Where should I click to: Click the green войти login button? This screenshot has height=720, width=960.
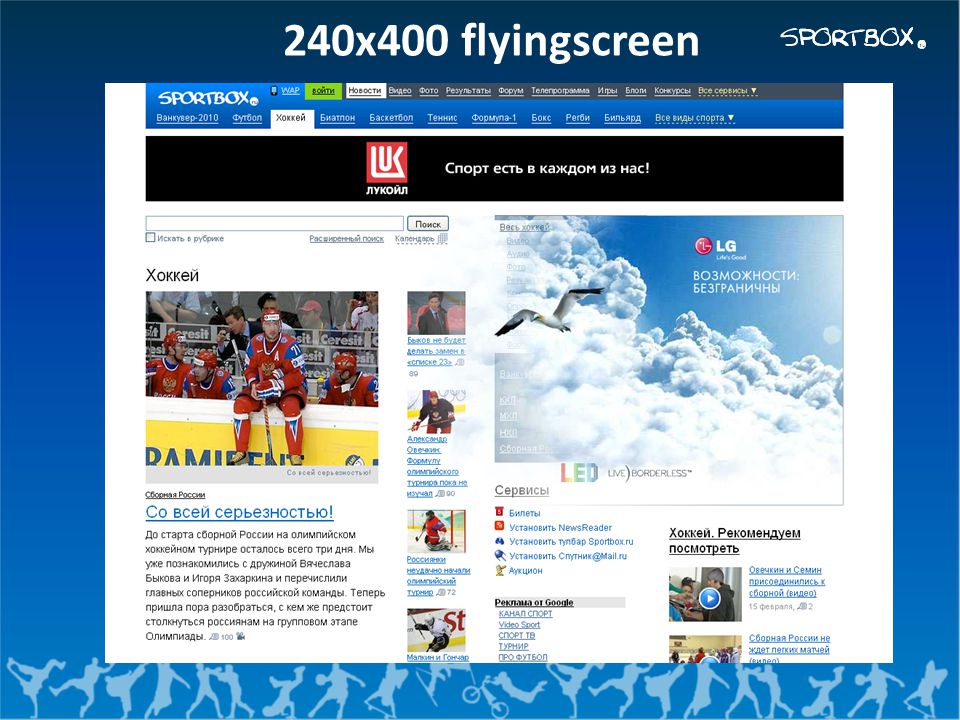pyautogui.click(x=323, y=91)
